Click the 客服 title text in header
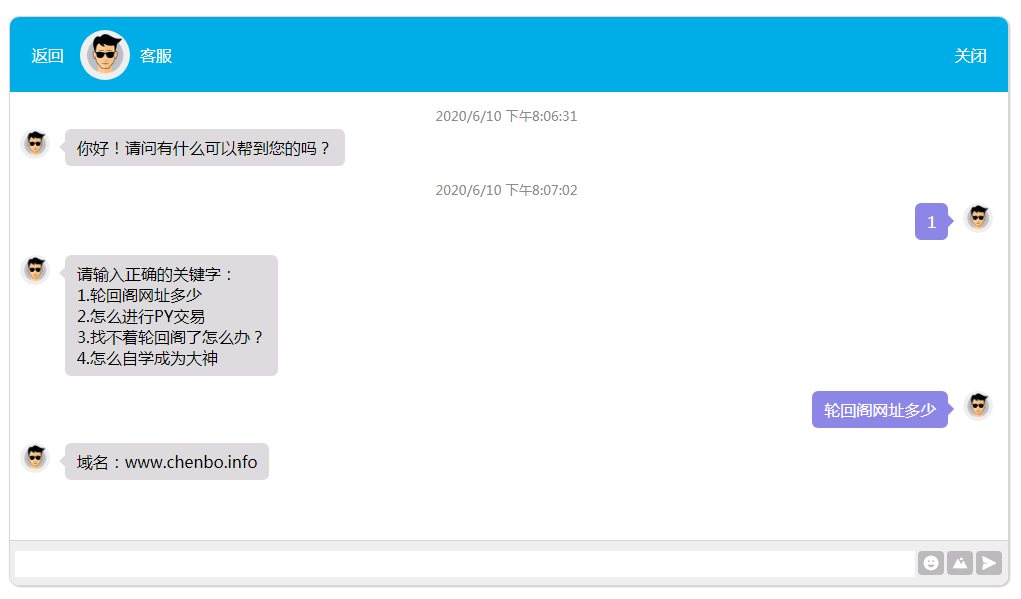This screenshot has width=1021, height=599. click(x=156, y=56)
